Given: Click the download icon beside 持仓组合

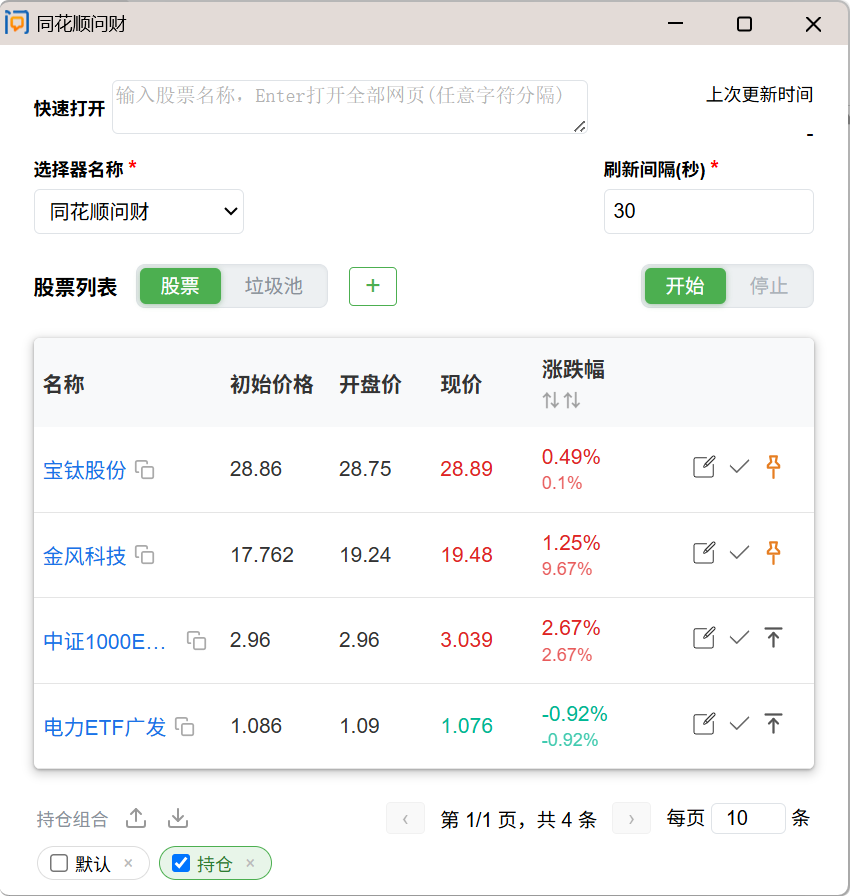Looking at the screenshot, I should pyautogui.click(x=178, y=818).
